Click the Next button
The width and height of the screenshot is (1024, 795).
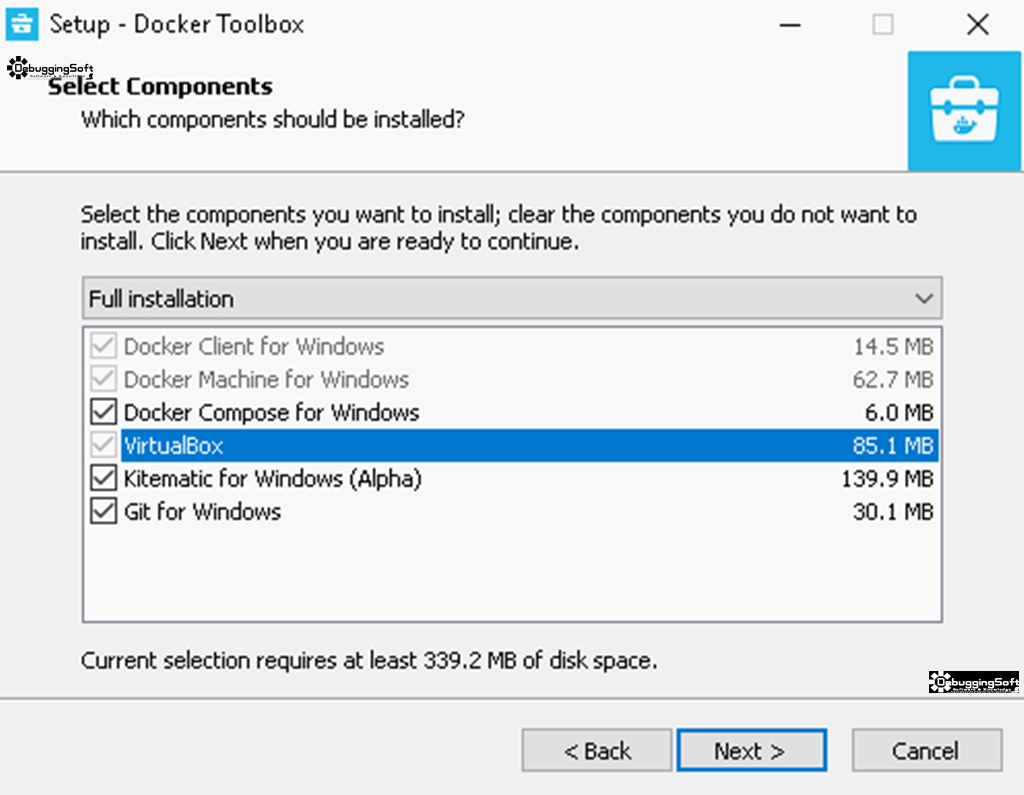(x=752, y=751)
